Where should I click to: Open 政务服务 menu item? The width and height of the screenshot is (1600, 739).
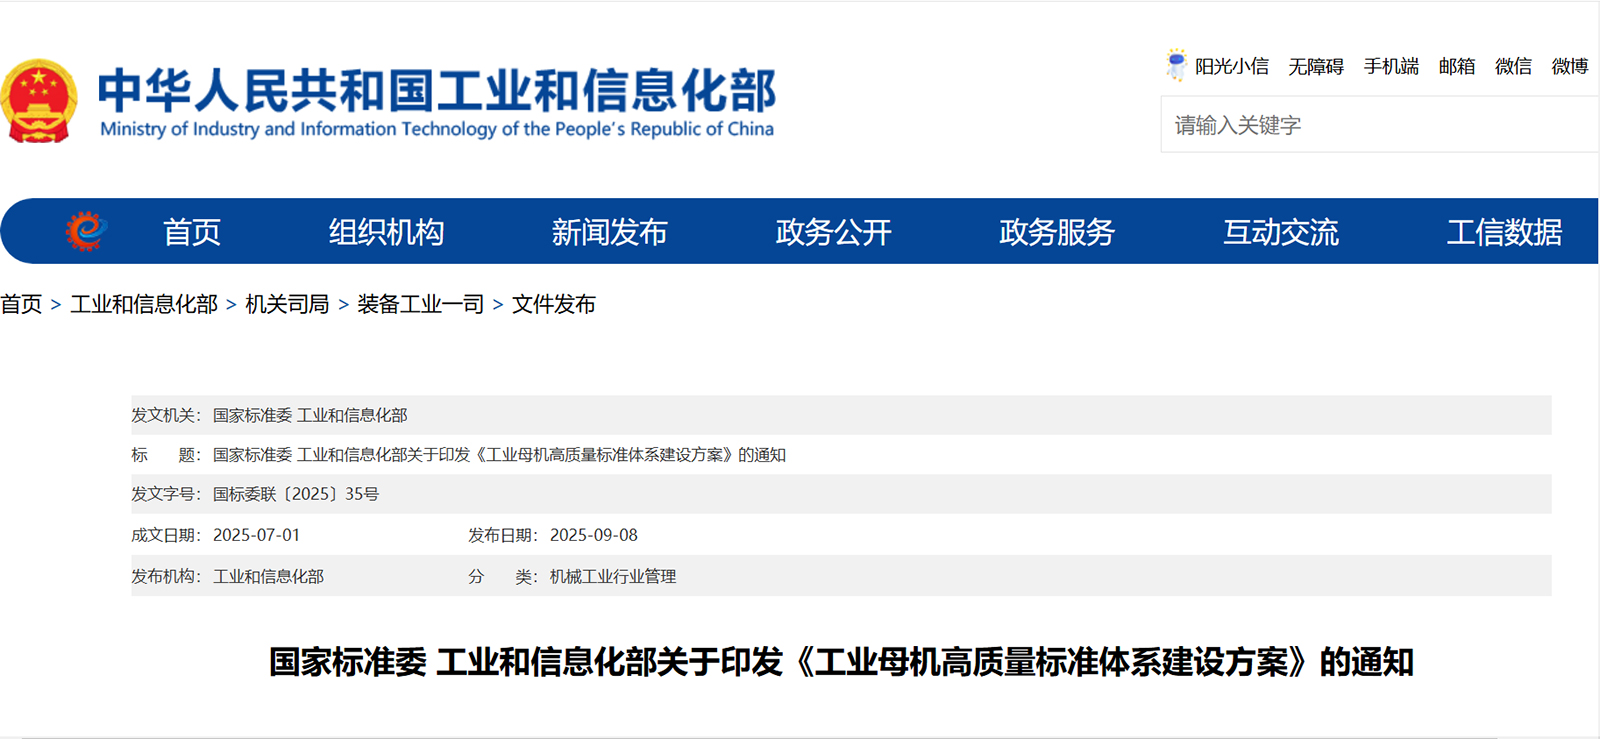[x=1057, y=232]
